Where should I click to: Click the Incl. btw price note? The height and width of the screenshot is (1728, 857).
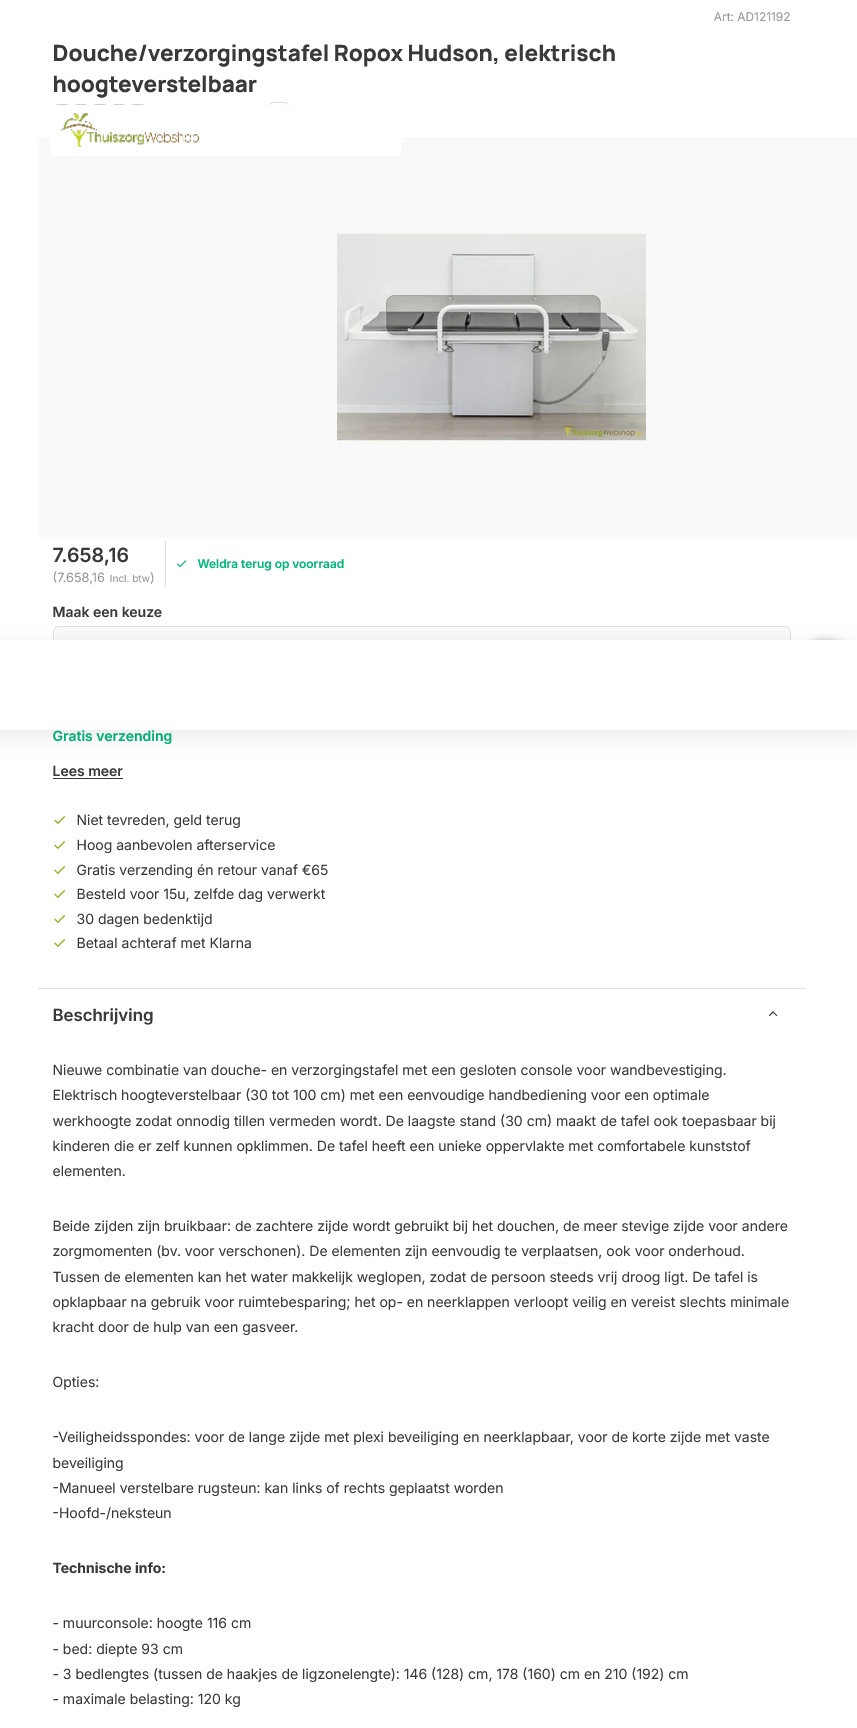click(x=105, y=577)
